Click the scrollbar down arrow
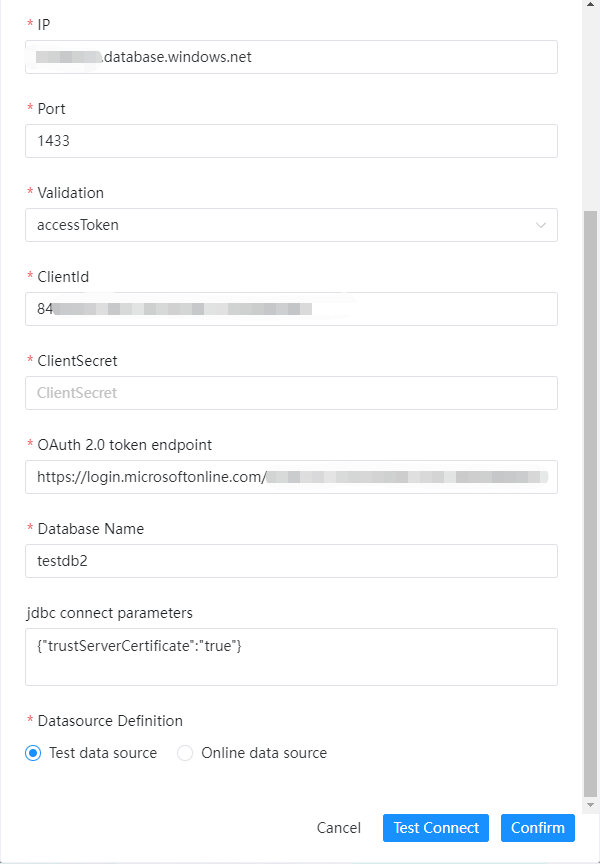 point(590,805)
